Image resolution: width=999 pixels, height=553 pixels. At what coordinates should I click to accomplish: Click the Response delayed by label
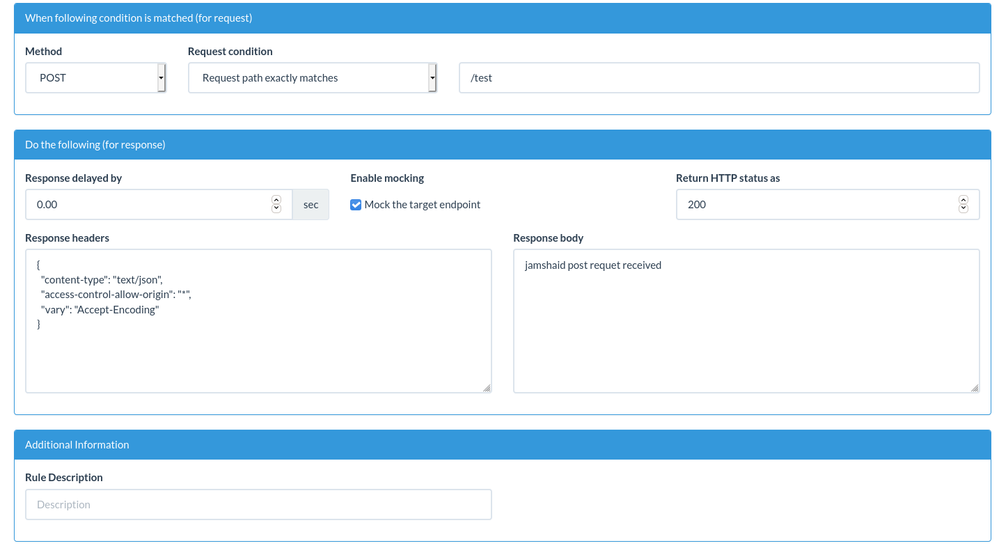73,178
